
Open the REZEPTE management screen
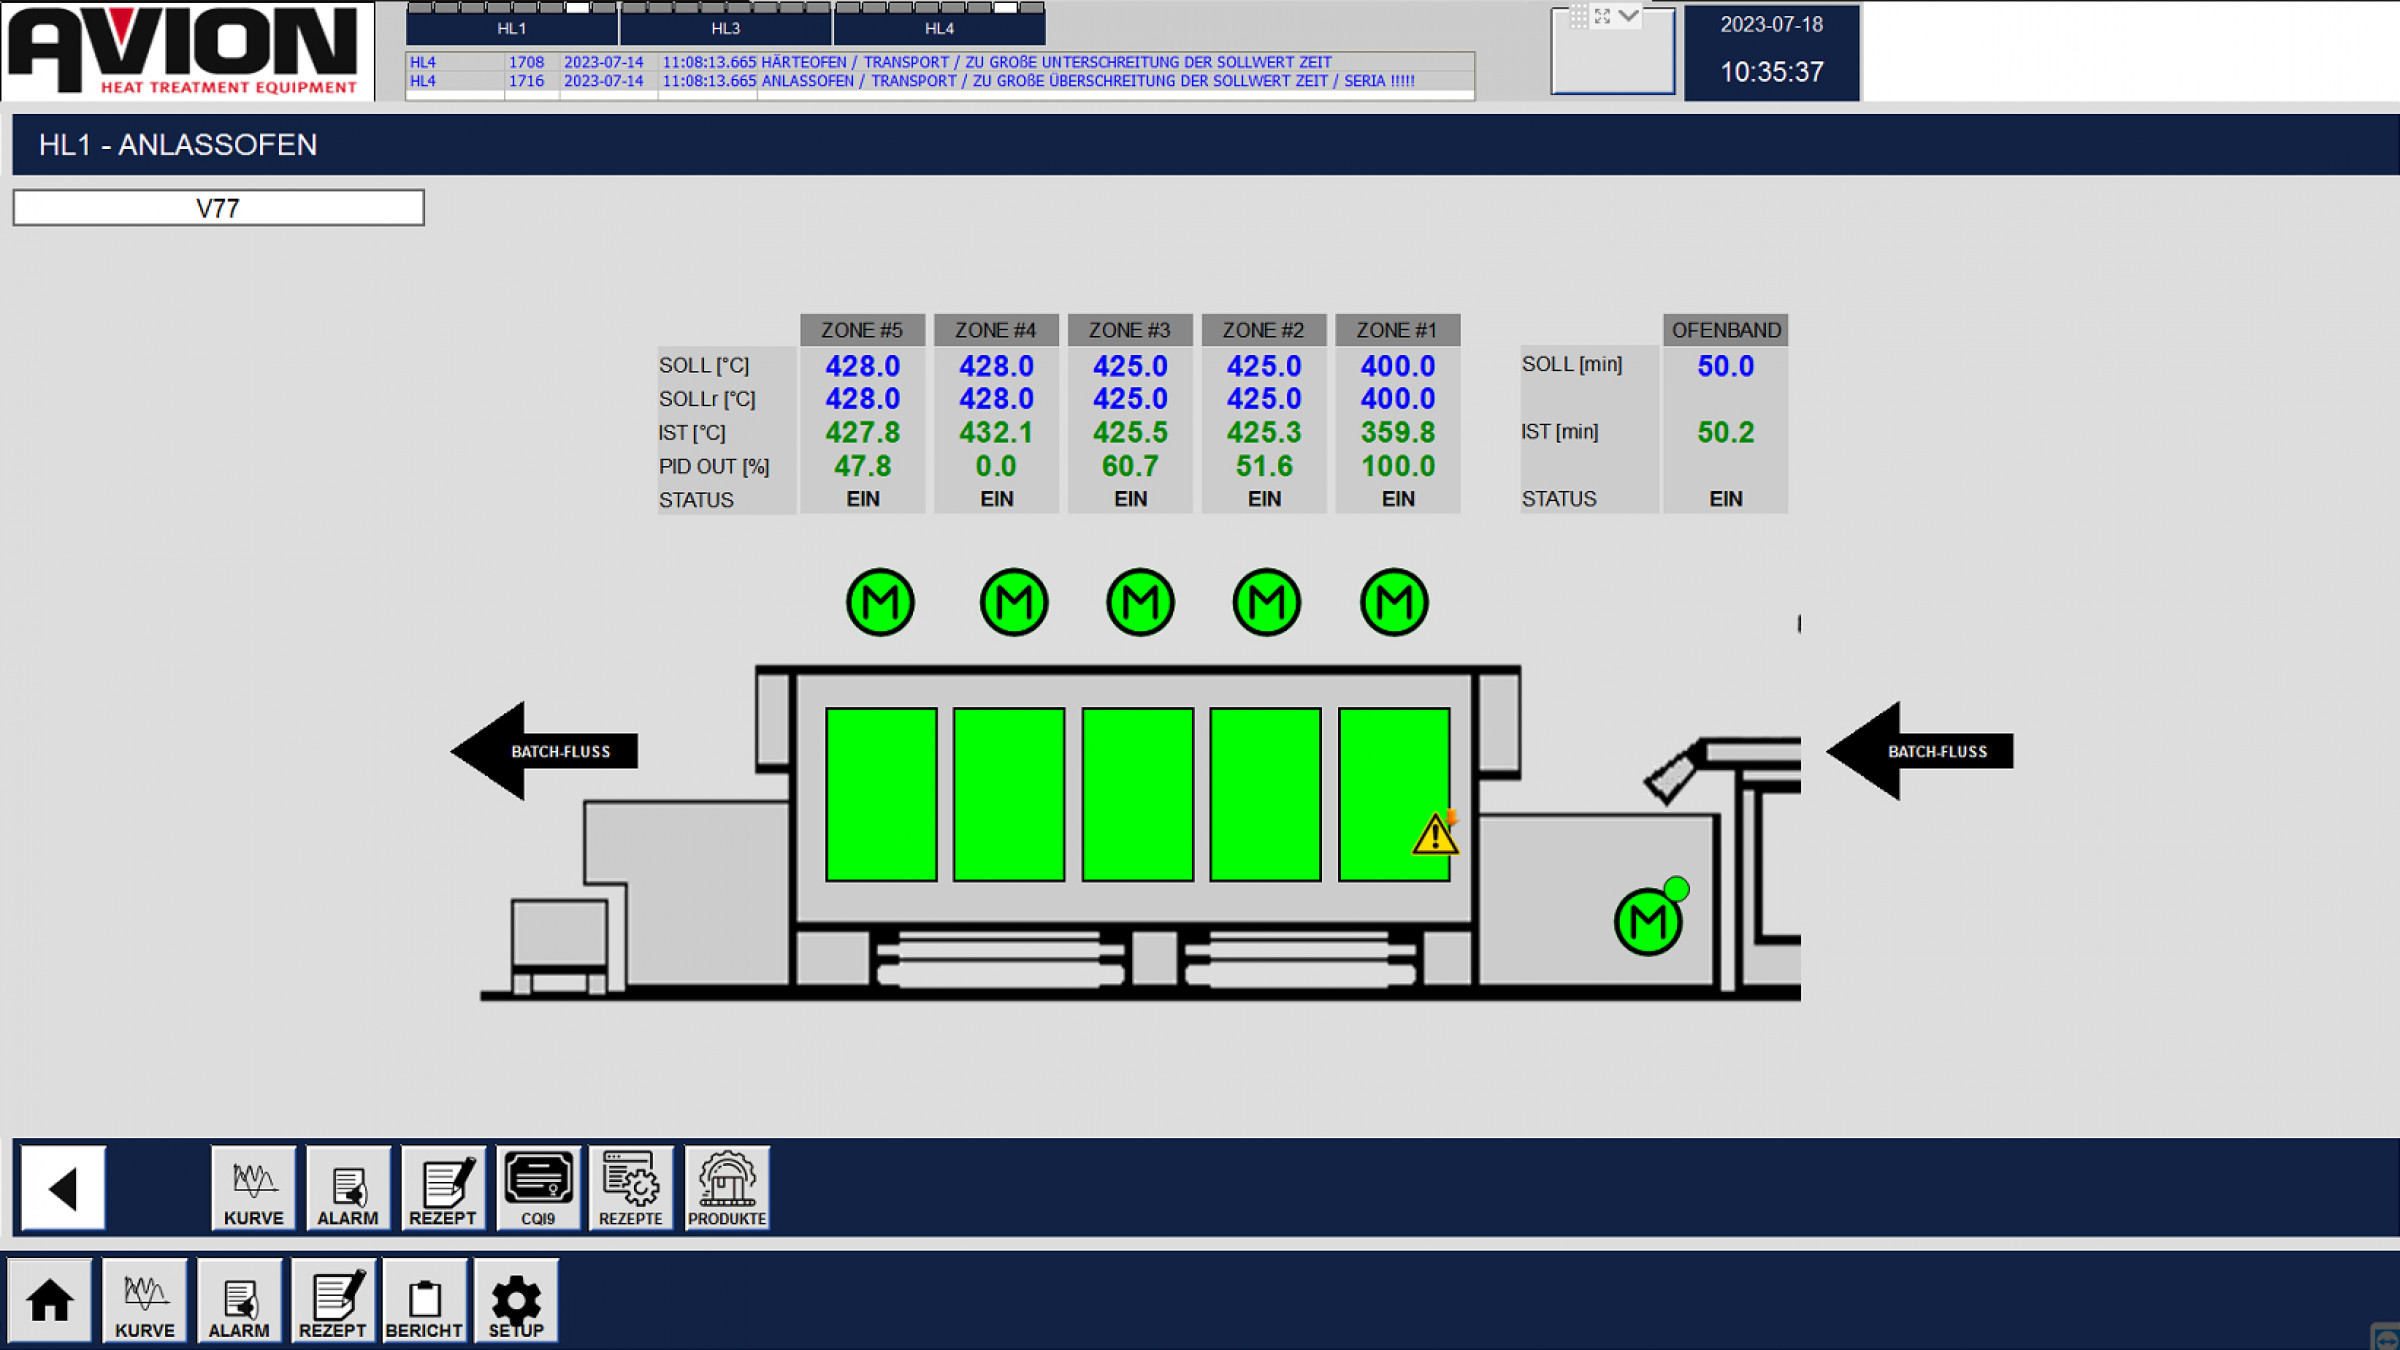pos(631,1188)
